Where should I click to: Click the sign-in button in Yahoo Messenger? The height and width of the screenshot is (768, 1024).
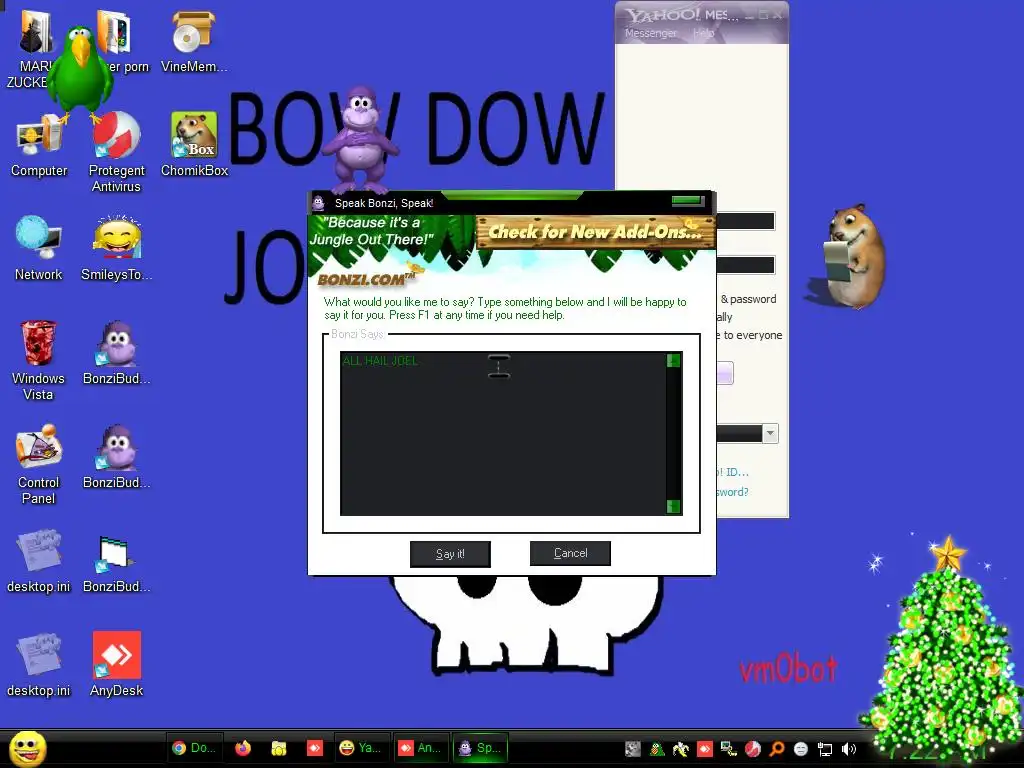pyautogui.click(x=725, y=373)
